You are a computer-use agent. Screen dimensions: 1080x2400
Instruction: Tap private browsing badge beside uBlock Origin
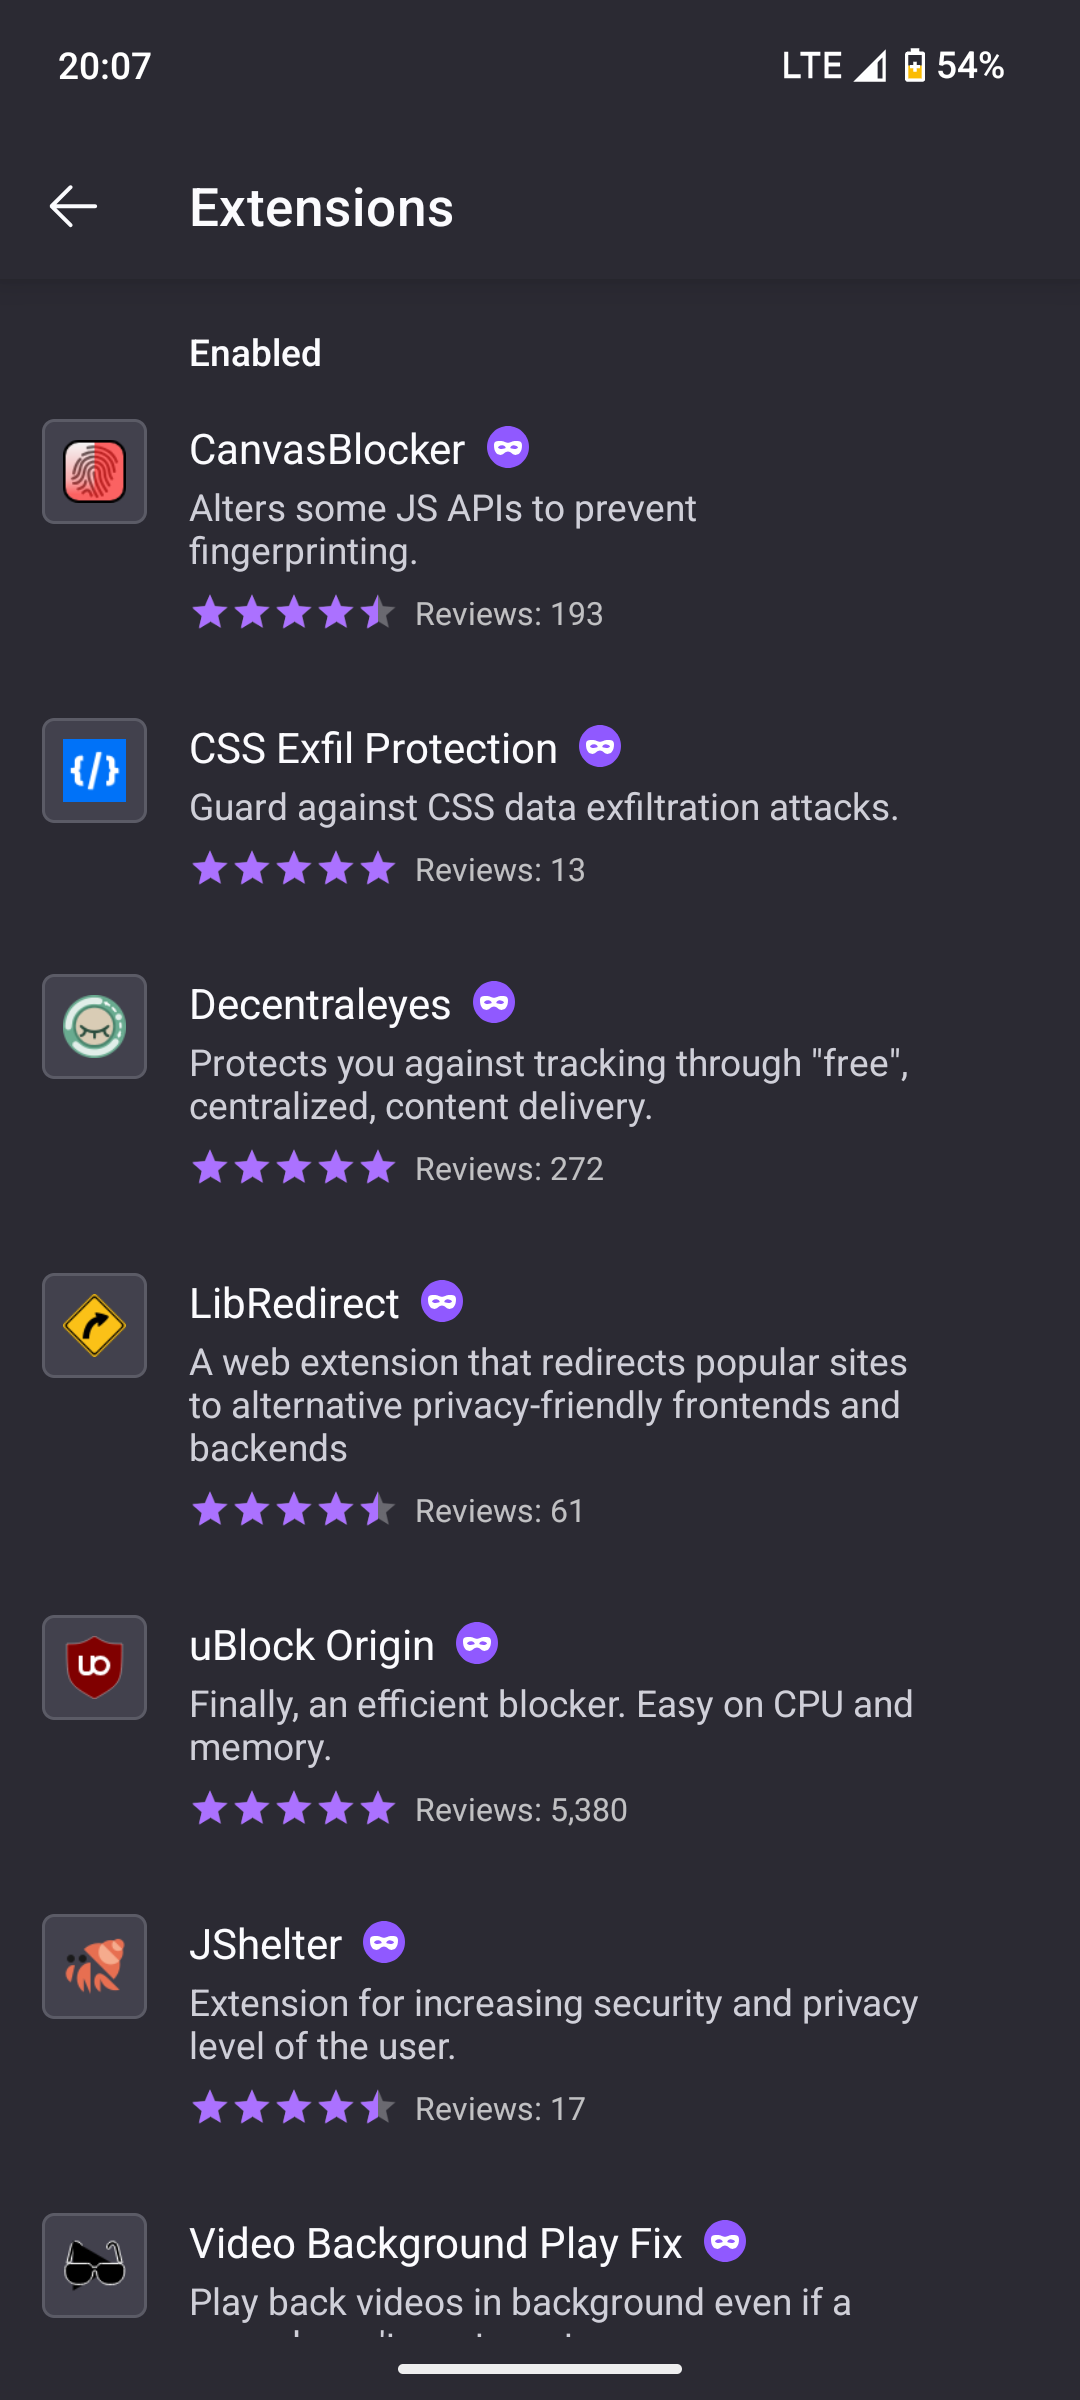[x=477, y=1644]
